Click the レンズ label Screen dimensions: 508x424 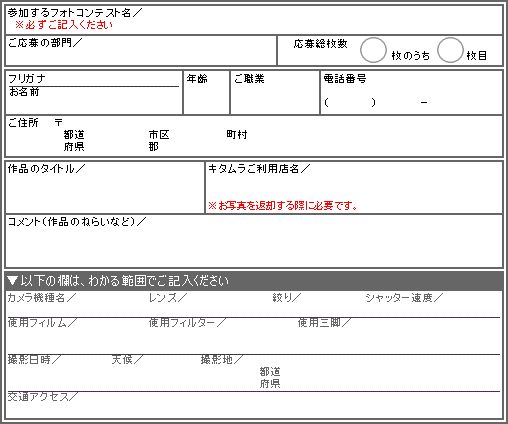[x=168, y=297]
